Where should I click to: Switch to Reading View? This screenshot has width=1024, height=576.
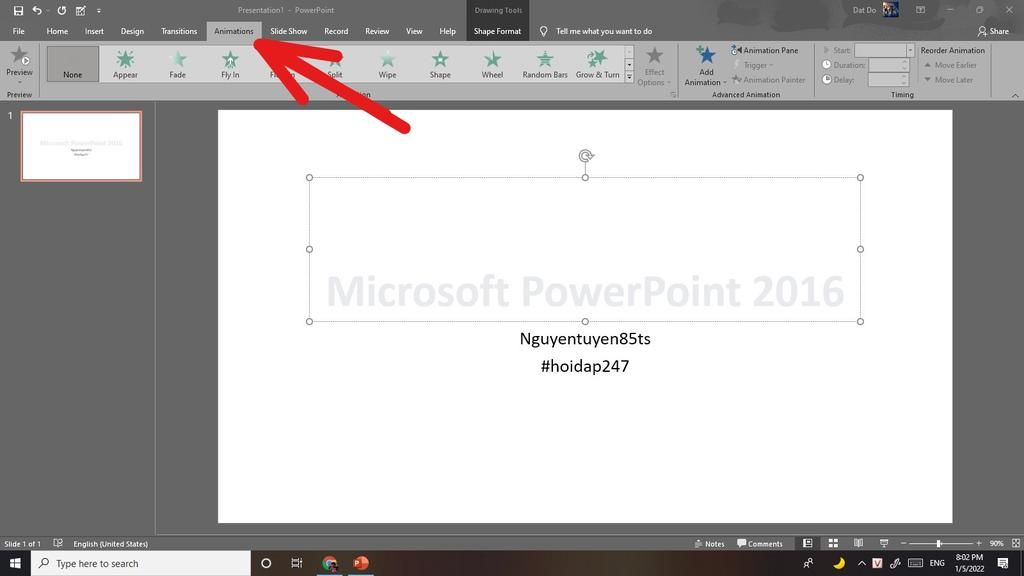[x=858, y=543]
